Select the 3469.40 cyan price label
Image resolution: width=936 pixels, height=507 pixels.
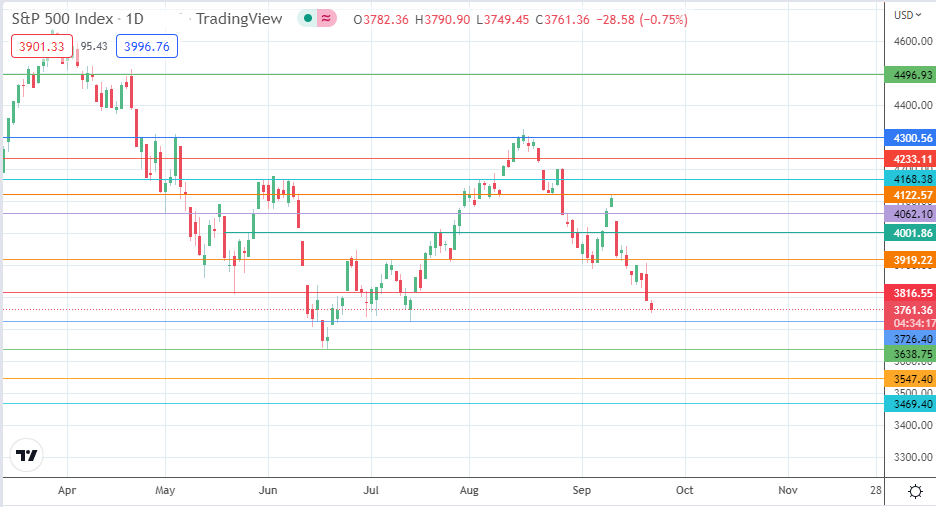(x=910, y=404)
